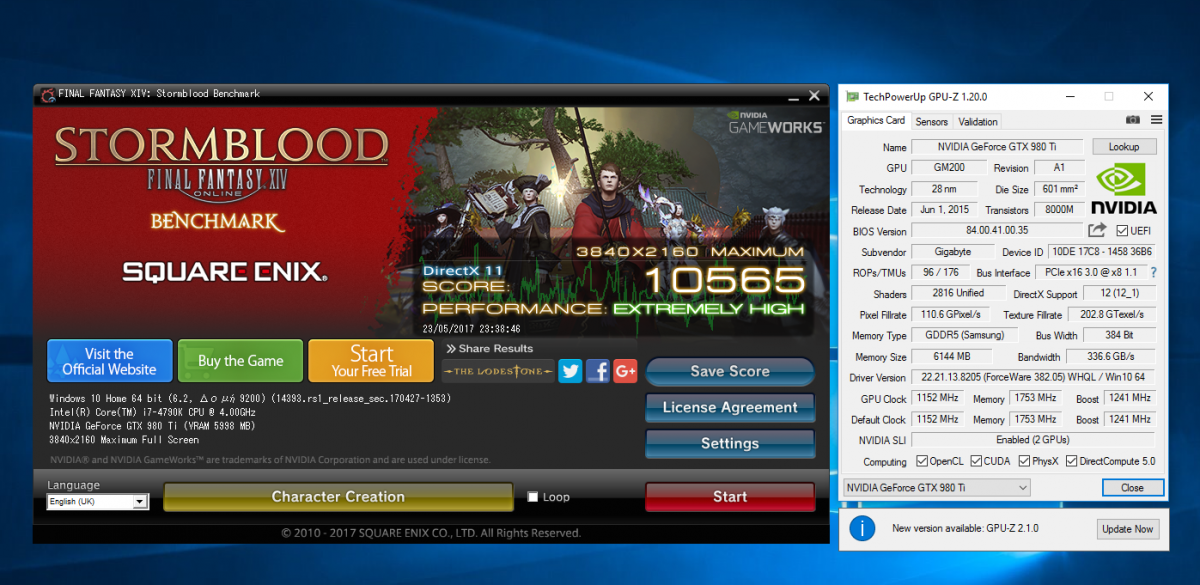Click the NVIDIA logo in GPU-Z
Viewport: 1200px width, 585px height.
point(1123,190)
